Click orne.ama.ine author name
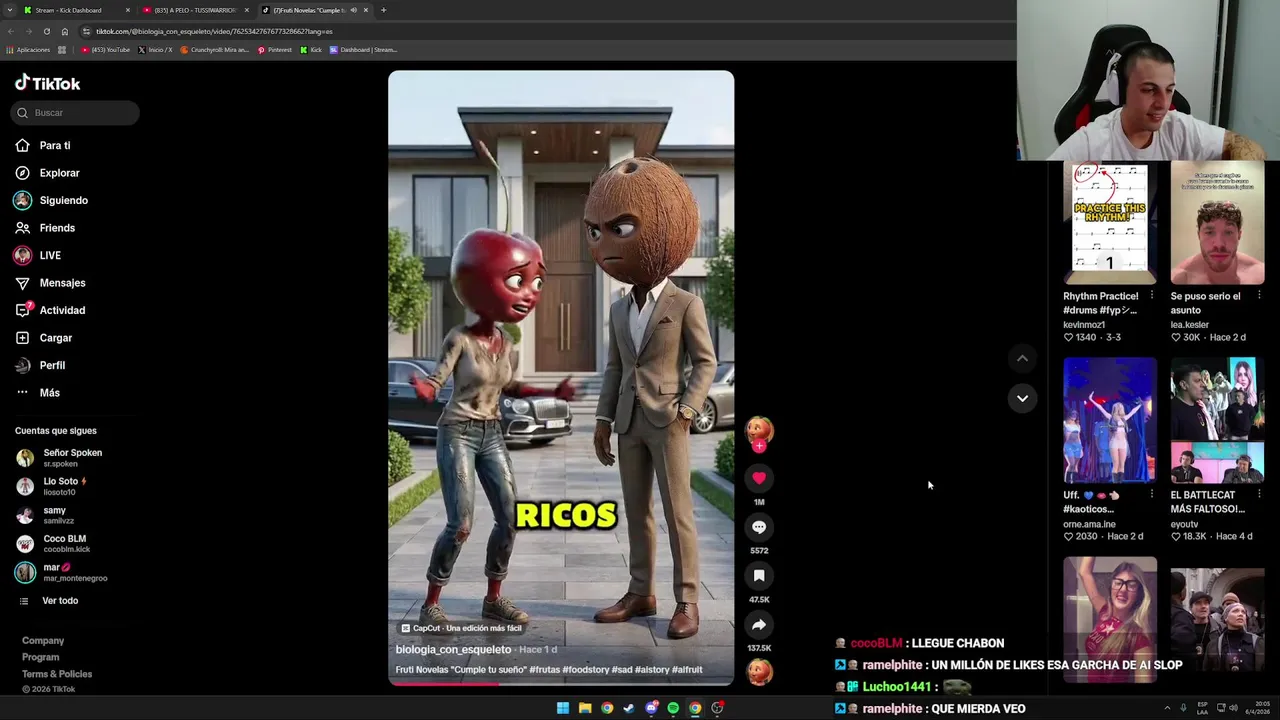Screen dimensions: 1280x720 [1089, 524]
